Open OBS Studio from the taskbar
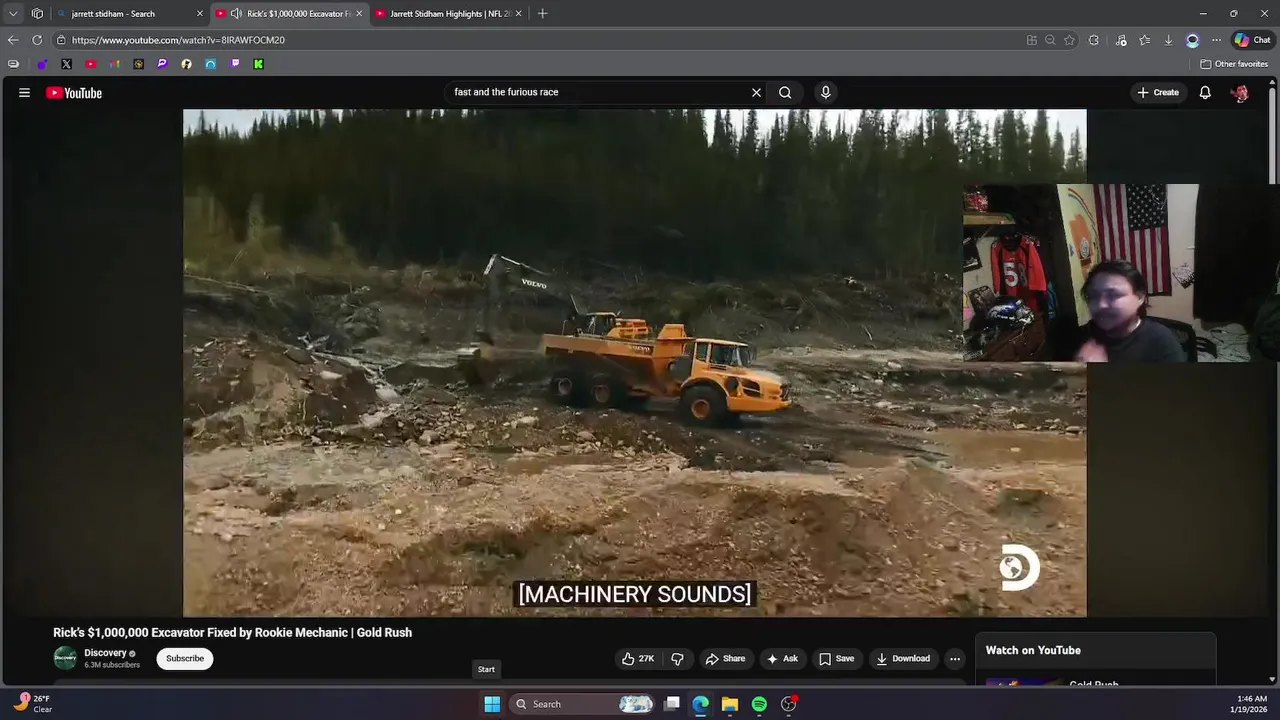 [x=789, y=704]
